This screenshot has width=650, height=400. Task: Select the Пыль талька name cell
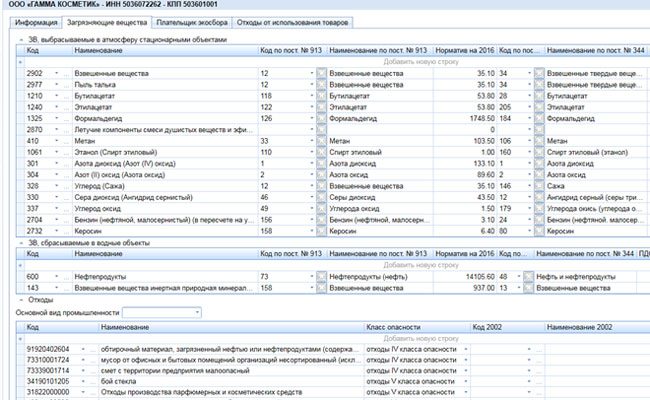(165, 85)
